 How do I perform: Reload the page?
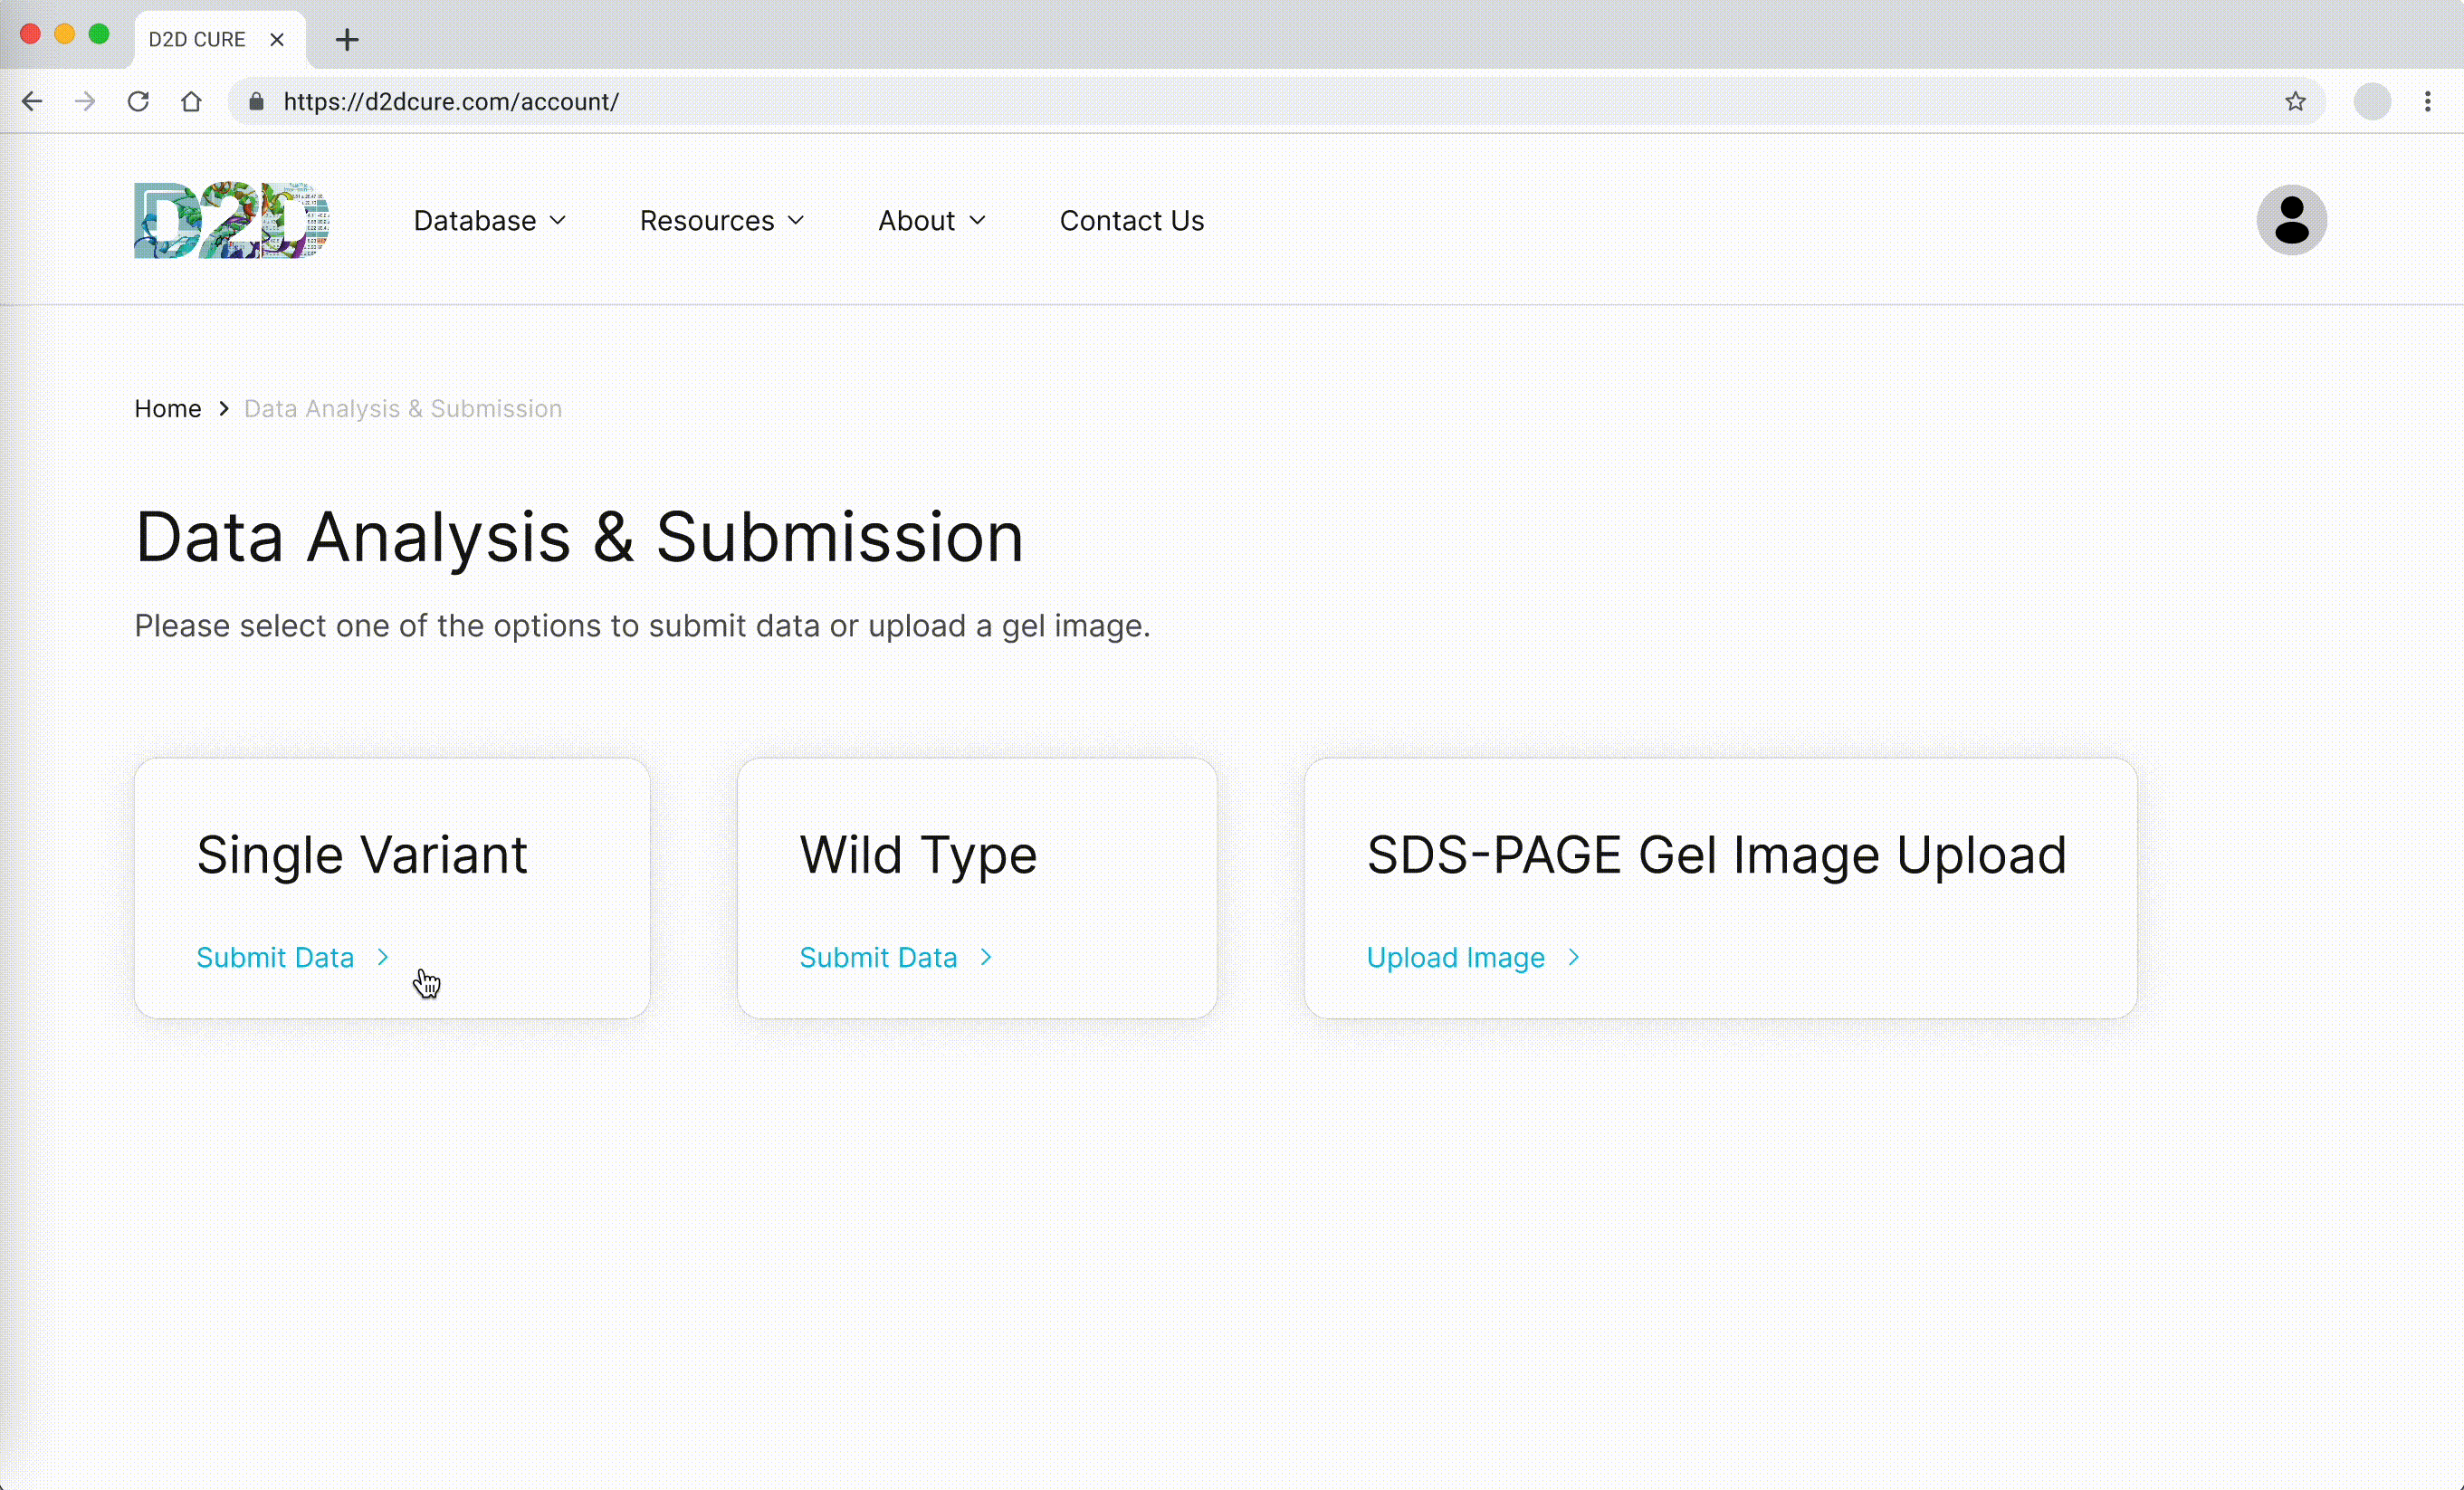click(x=138, y=102)
